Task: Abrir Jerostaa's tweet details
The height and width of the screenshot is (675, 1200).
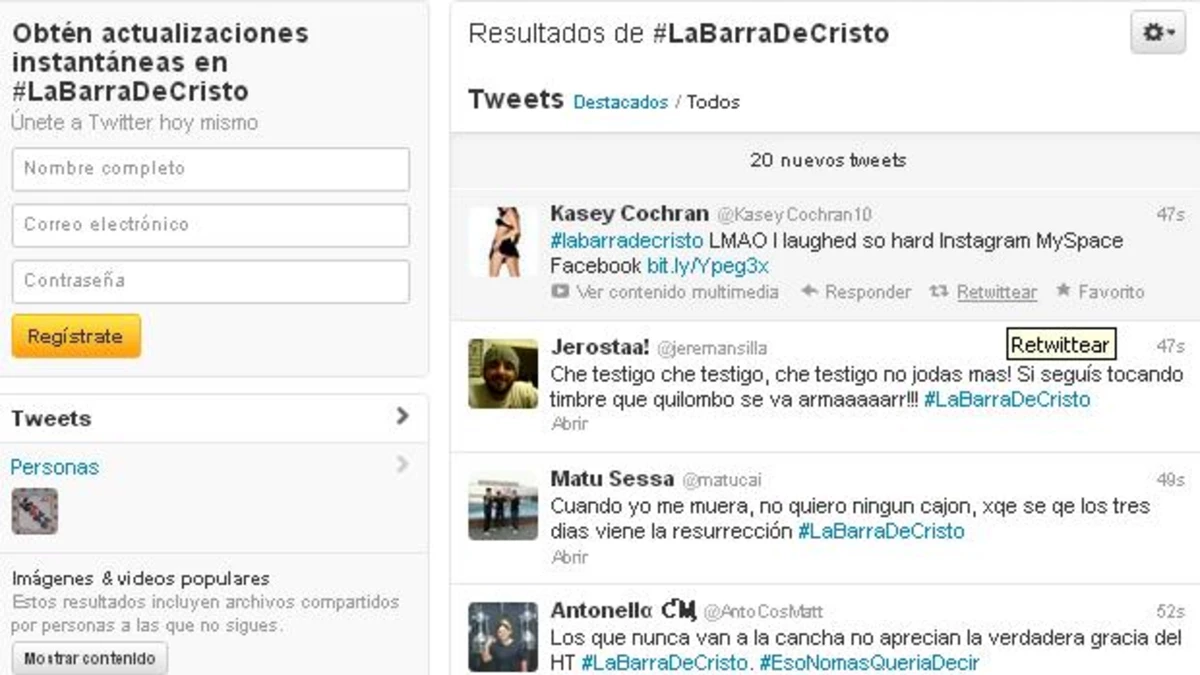Action: (569, 424)
